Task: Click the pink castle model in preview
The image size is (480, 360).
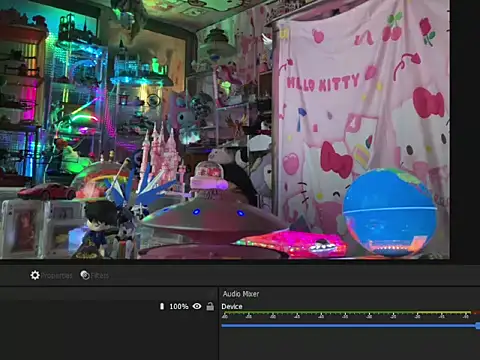Action: [x=163, y=157]
